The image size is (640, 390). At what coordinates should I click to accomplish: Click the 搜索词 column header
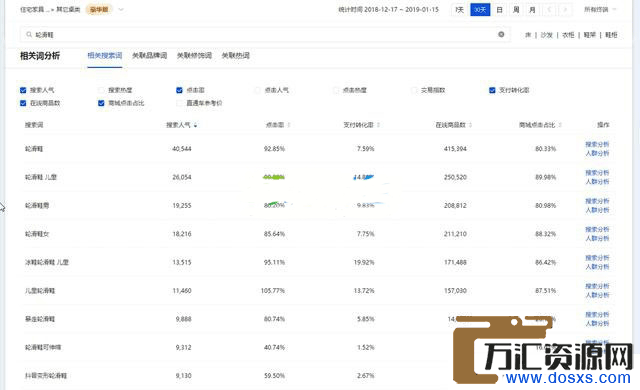point(34,125)
